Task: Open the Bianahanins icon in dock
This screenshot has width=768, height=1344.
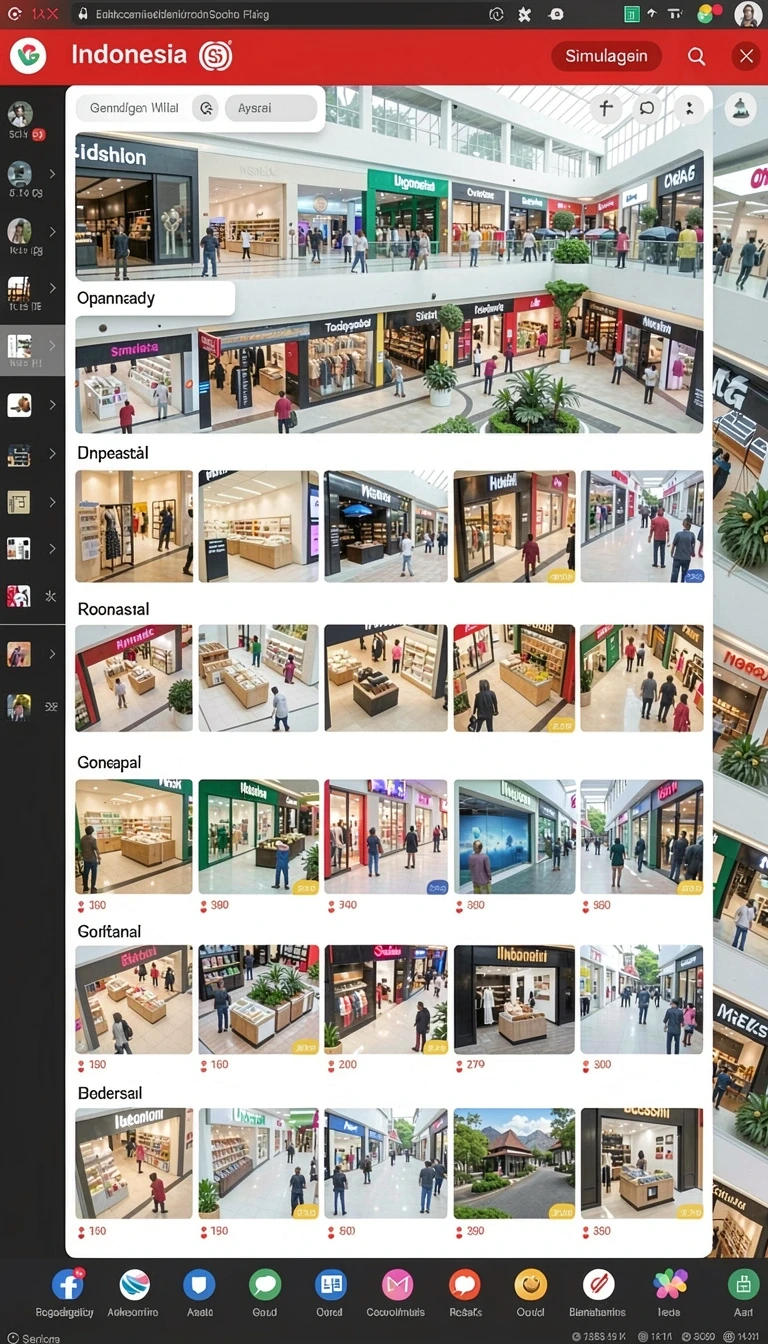Action: (598, 1284)
